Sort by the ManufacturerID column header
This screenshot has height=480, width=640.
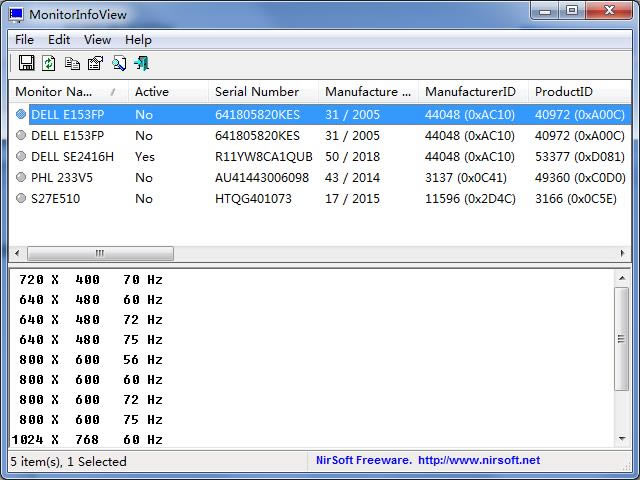pos(473,92)
